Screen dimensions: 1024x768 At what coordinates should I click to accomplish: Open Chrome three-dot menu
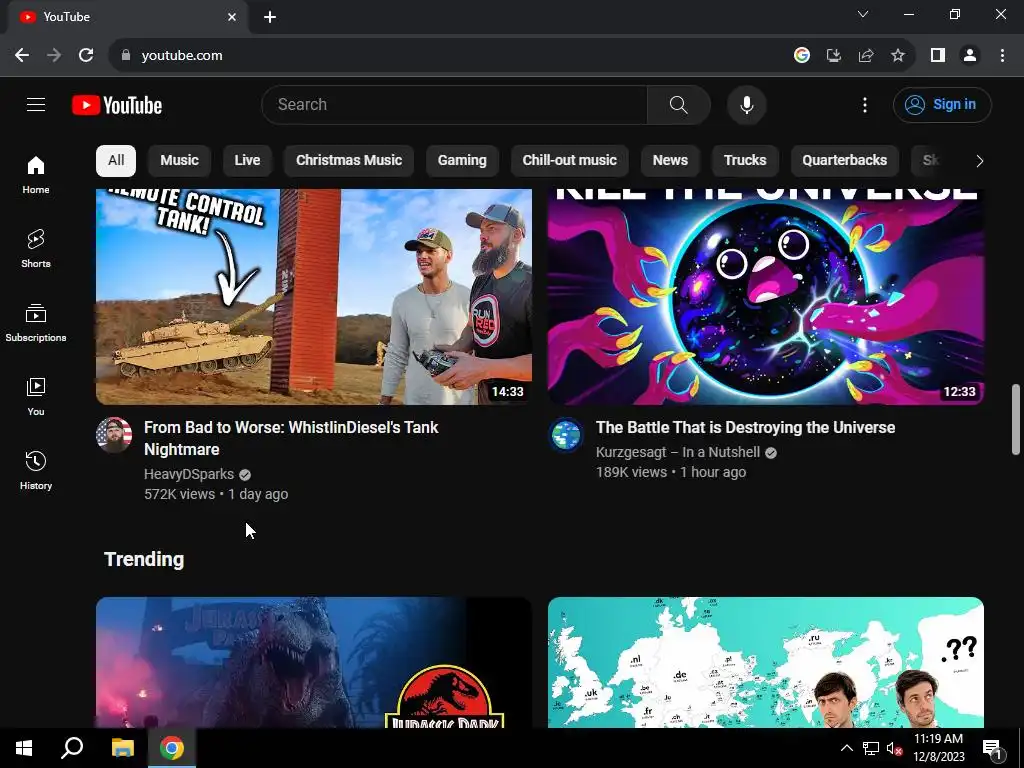(1002, 56)
